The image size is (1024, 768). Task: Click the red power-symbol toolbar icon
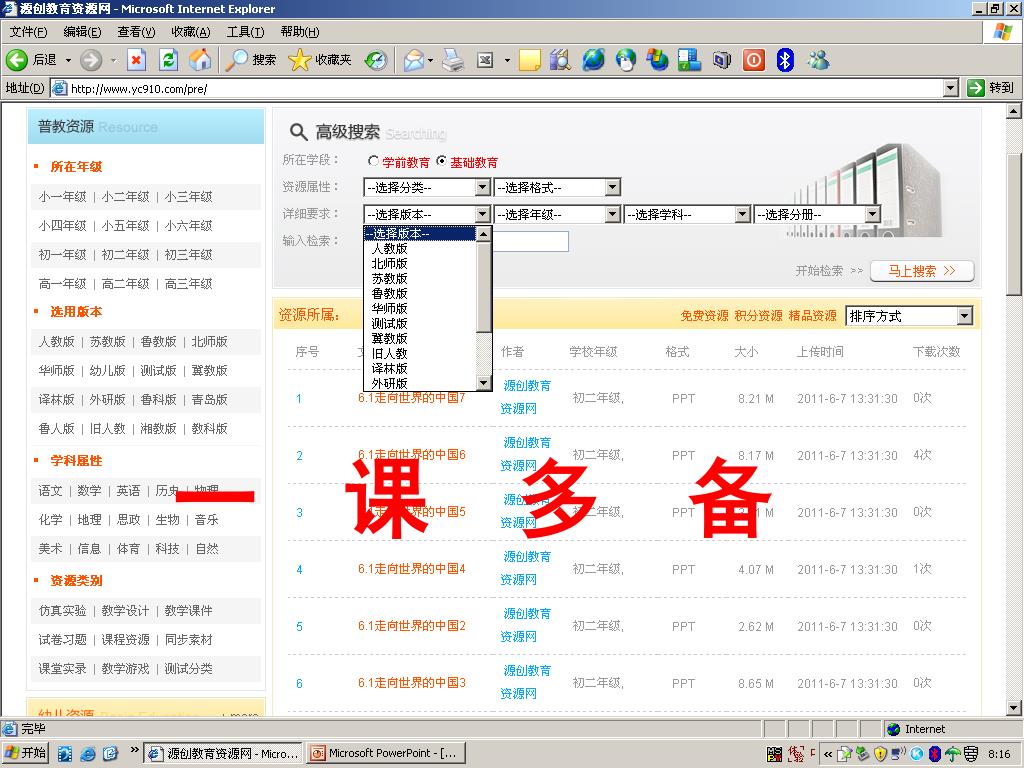point(754,60)
